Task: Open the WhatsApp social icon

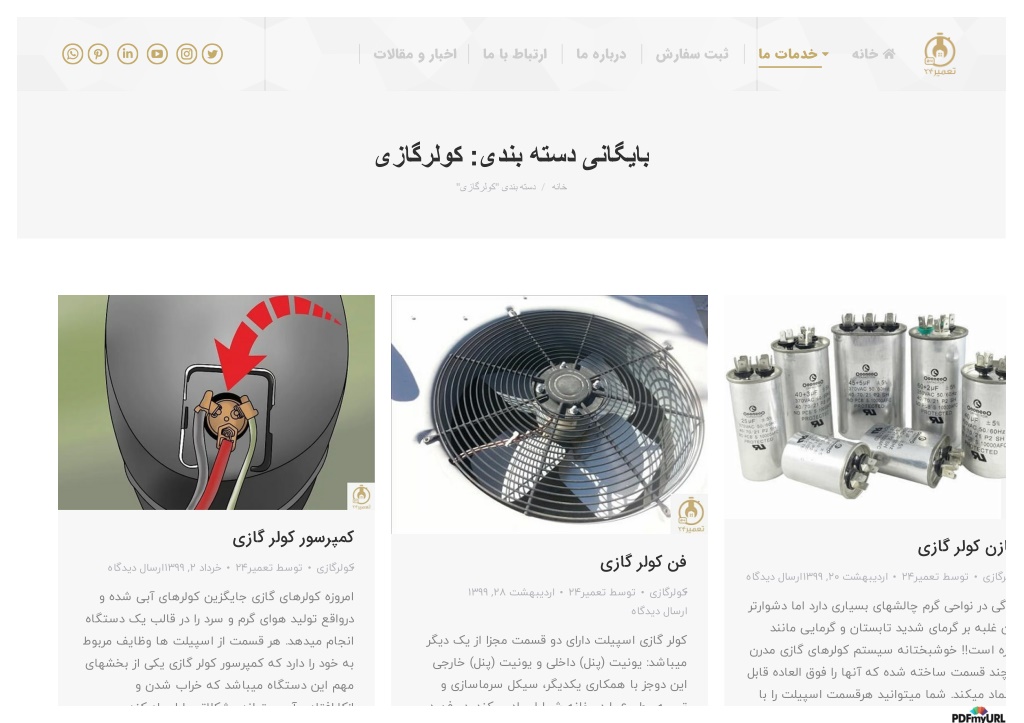Action: 72,54
